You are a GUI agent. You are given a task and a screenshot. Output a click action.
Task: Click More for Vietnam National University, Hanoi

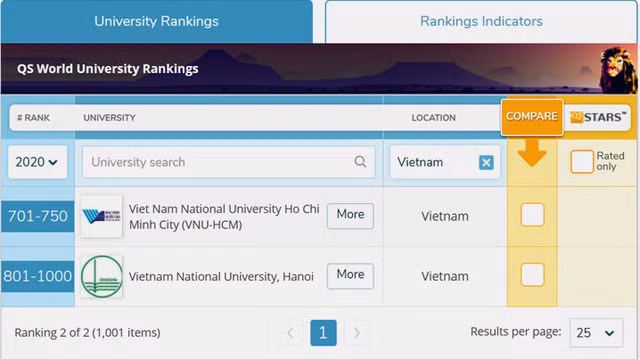coord(350,276)
